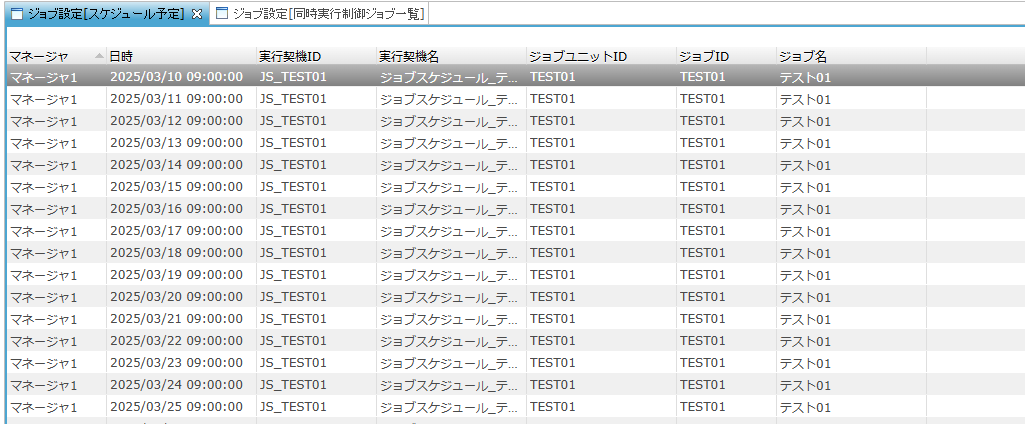The width and height of the screenshot is (1025, 424).
Task: Select the schedule row for 2025/03/17
Action: (176, 231)
